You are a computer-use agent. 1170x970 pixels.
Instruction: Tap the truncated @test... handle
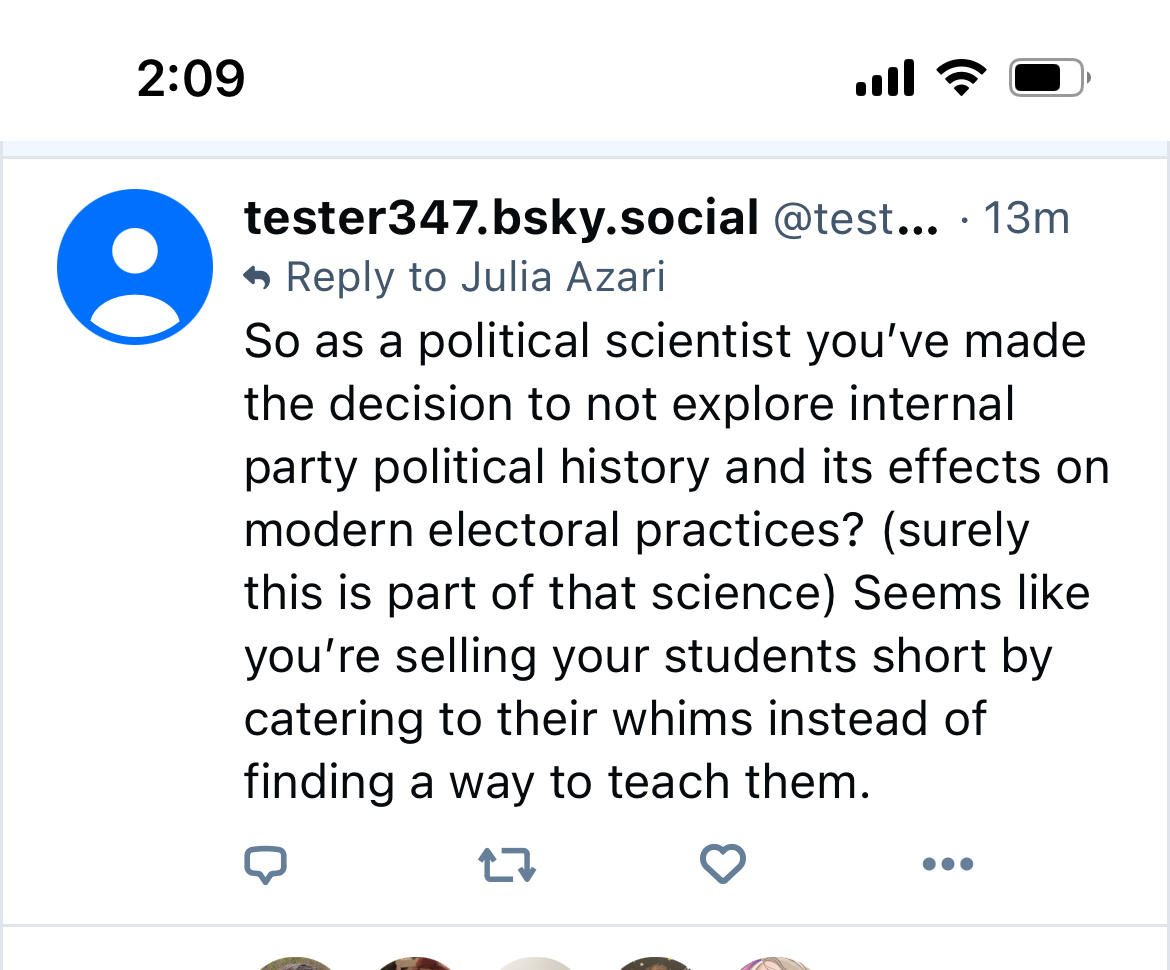click(856, 220)
